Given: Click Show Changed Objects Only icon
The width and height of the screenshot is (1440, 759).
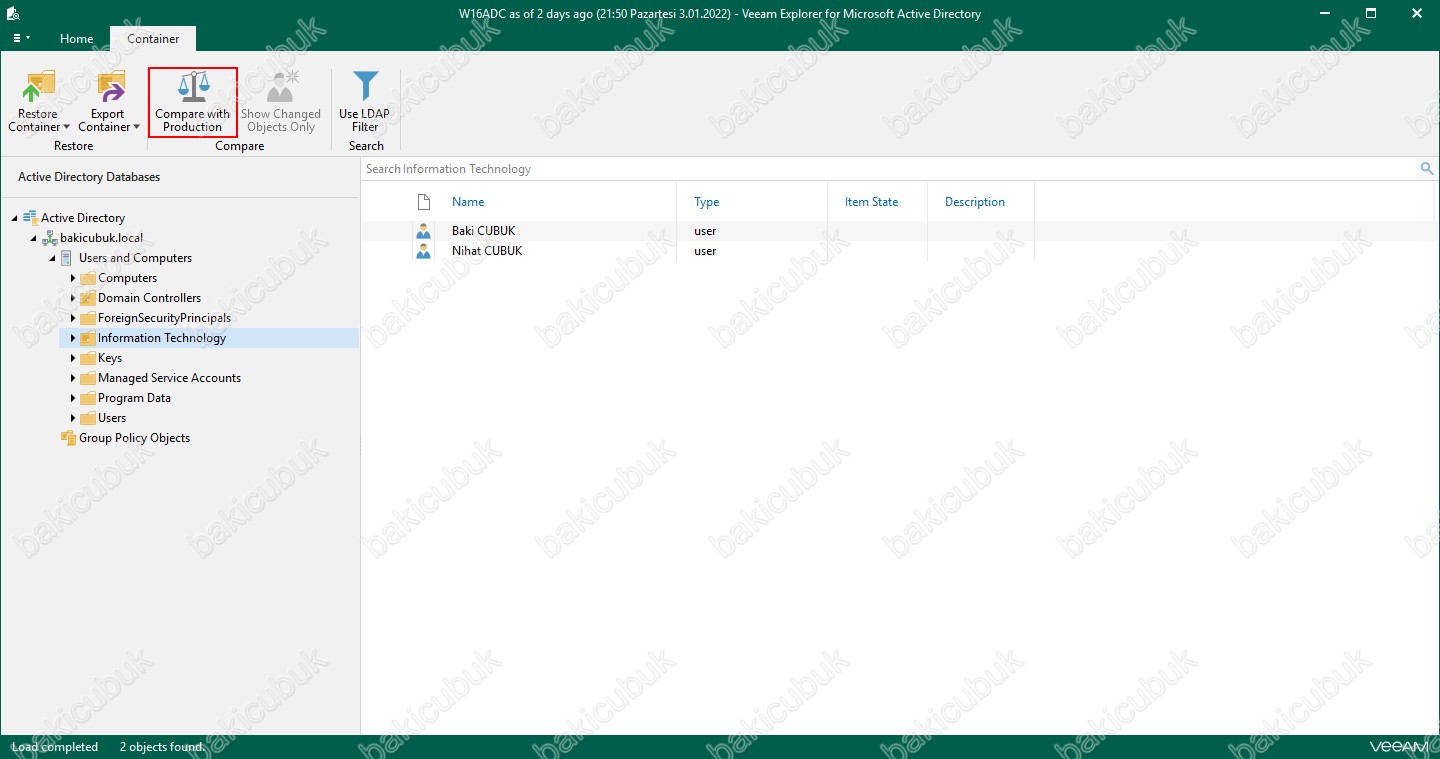Looking at the screenshot, I should (x=281, y=88).
